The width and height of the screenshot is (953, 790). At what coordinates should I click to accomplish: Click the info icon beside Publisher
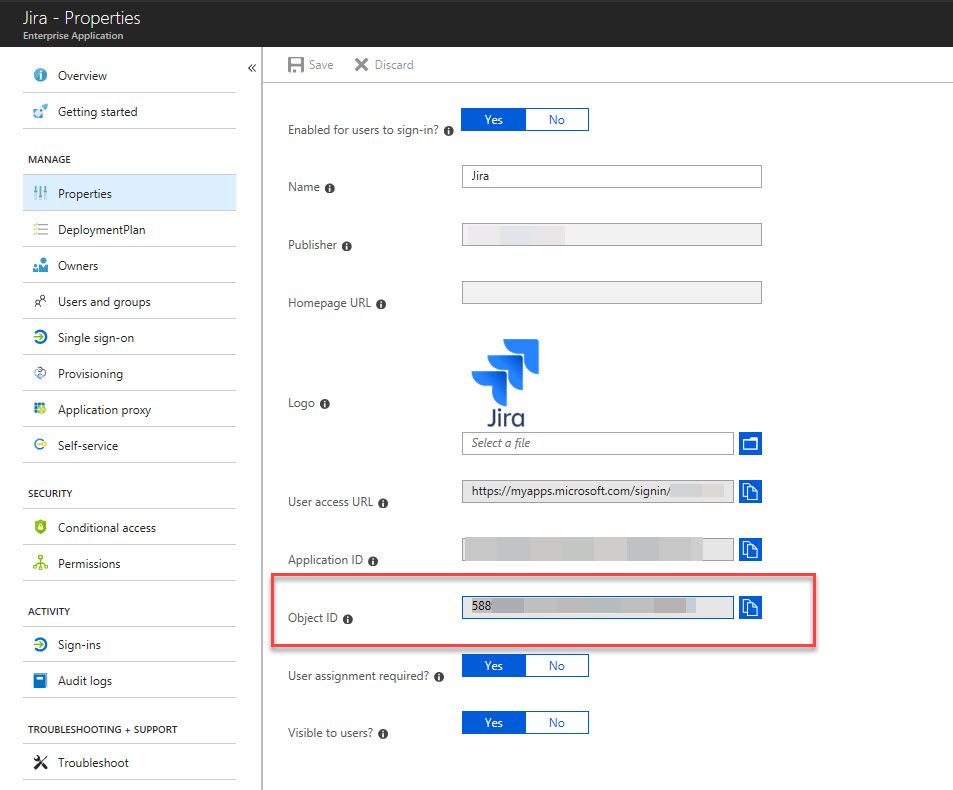tap(346, 246)
